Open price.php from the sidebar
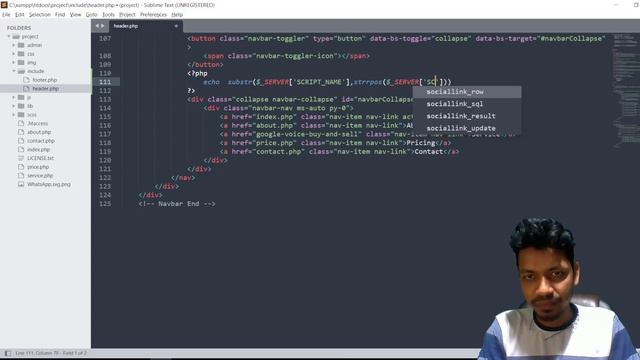The width and height of the screenshot is (640, 360). pos(38,167)
